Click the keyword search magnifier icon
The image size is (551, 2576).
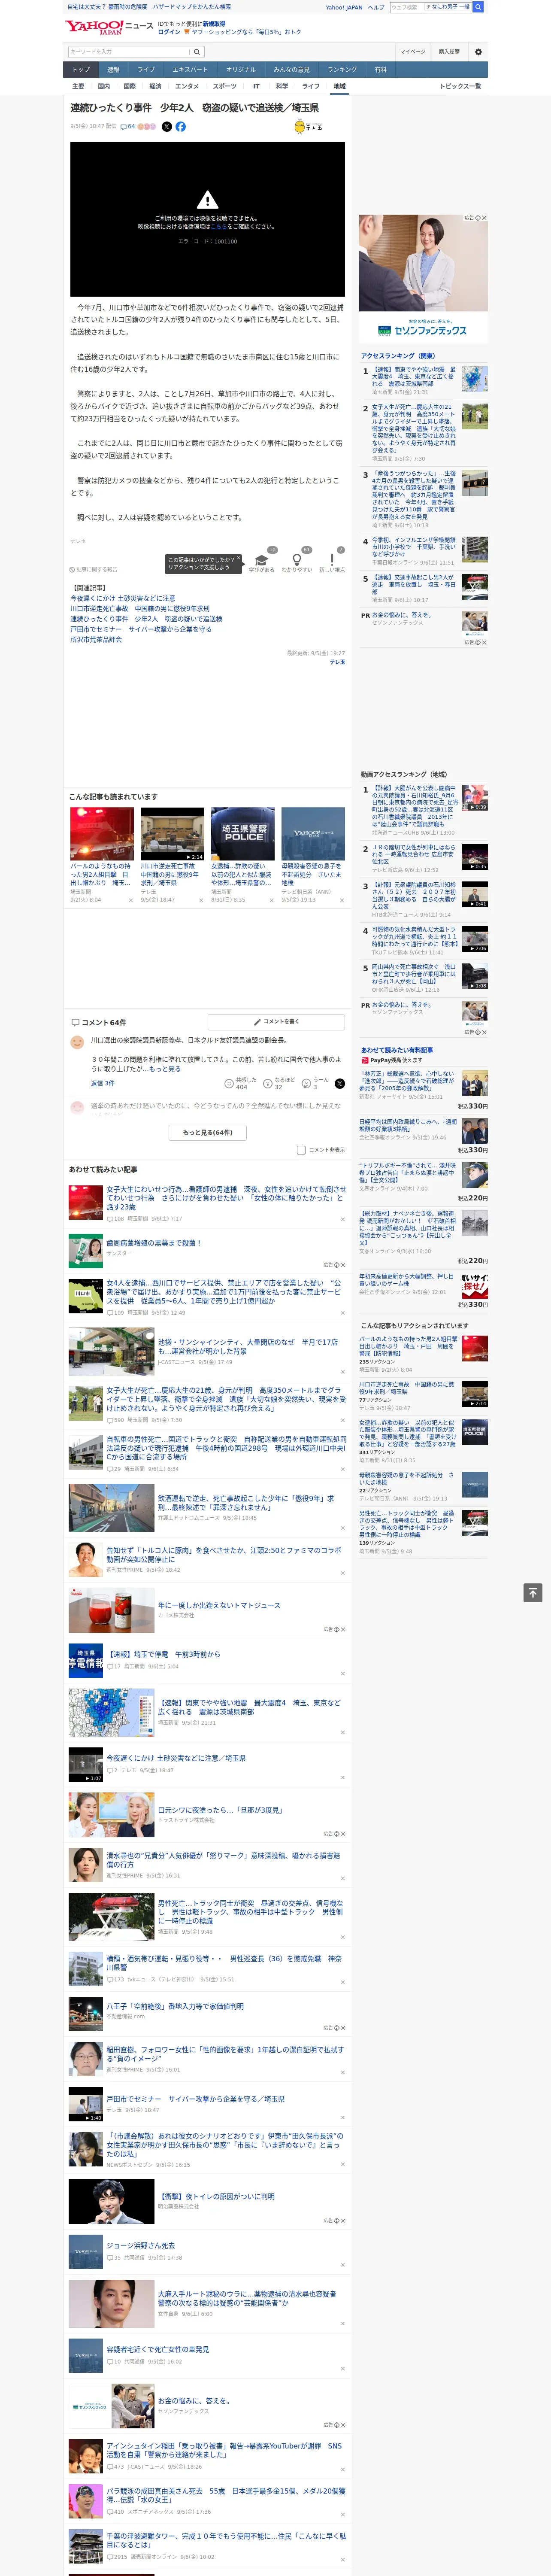point(197,52)
